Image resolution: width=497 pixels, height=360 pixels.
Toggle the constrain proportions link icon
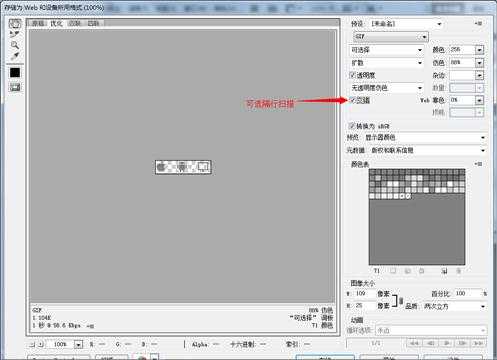[401, 301]
